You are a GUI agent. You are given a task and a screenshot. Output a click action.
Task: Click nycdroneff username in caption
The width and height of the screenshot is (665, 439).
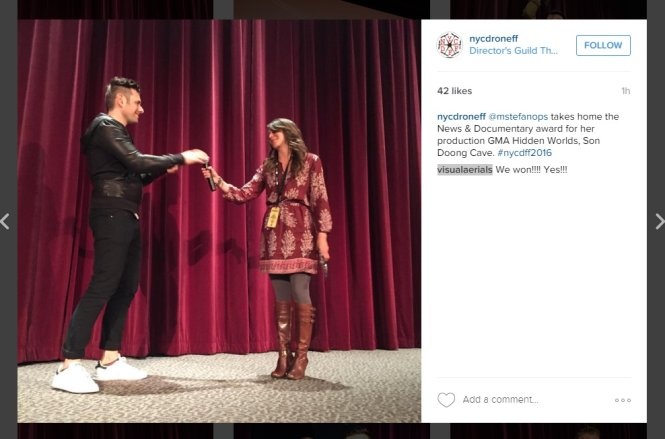coord(461,117)
